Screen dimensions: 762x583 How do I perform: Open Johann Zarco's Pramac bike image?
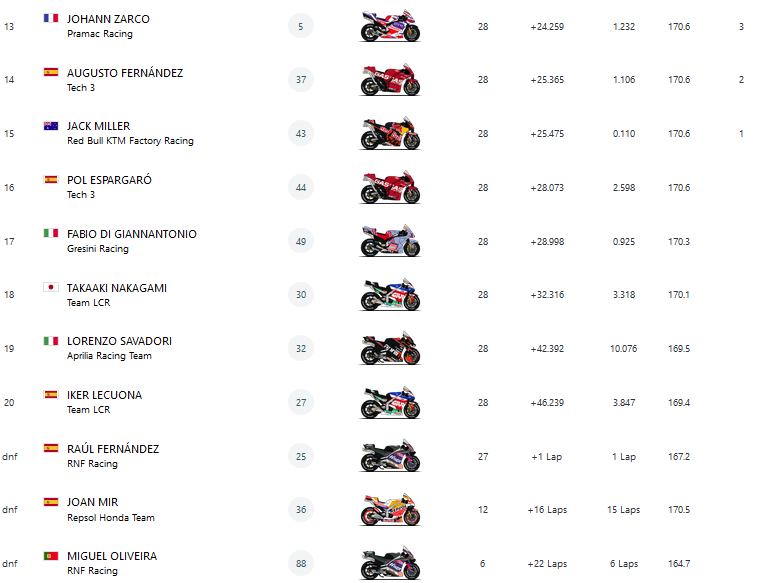point(390,27)
